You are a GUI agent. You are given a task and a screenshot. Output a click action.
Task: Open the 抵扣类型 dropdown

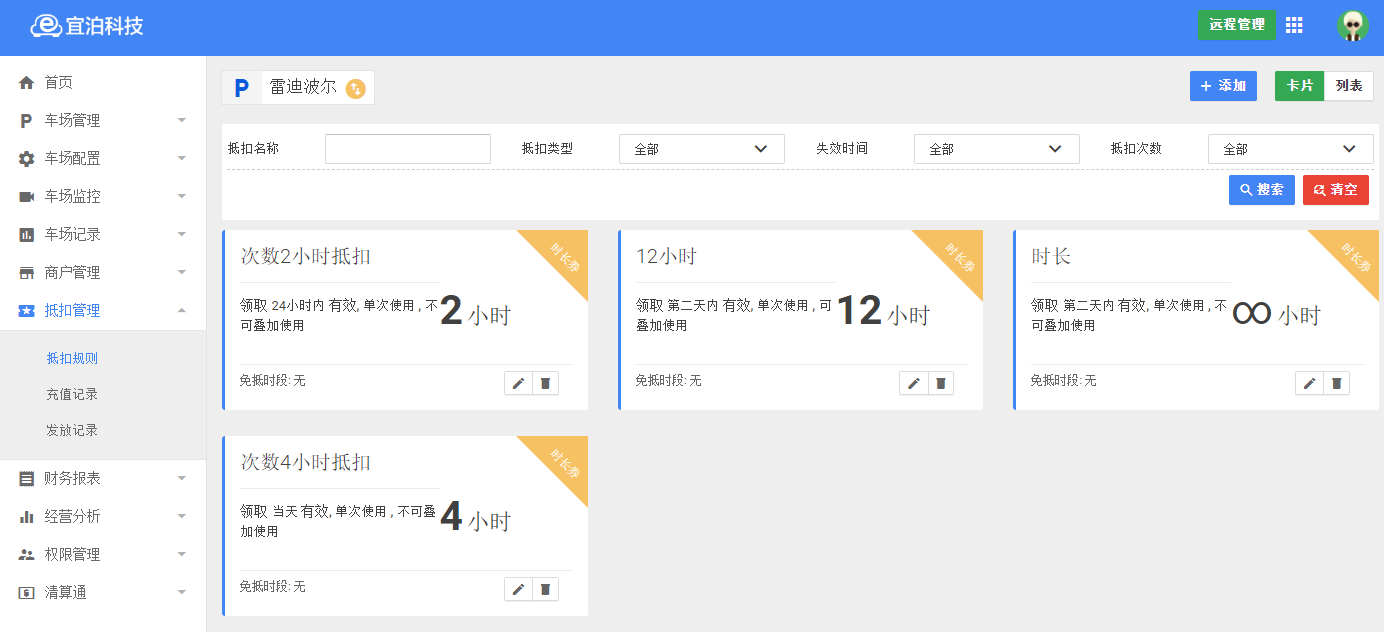coord(702,149)
